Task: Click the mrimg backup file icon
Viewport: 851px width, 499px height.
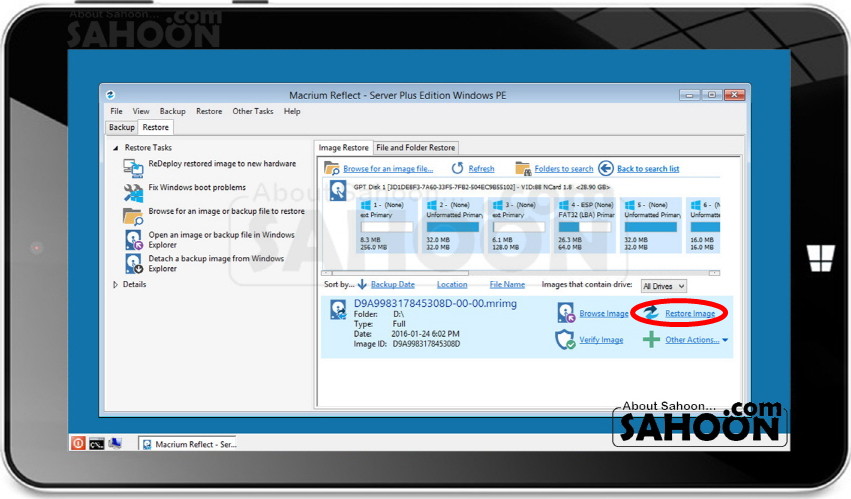Action: coord(339,309)
